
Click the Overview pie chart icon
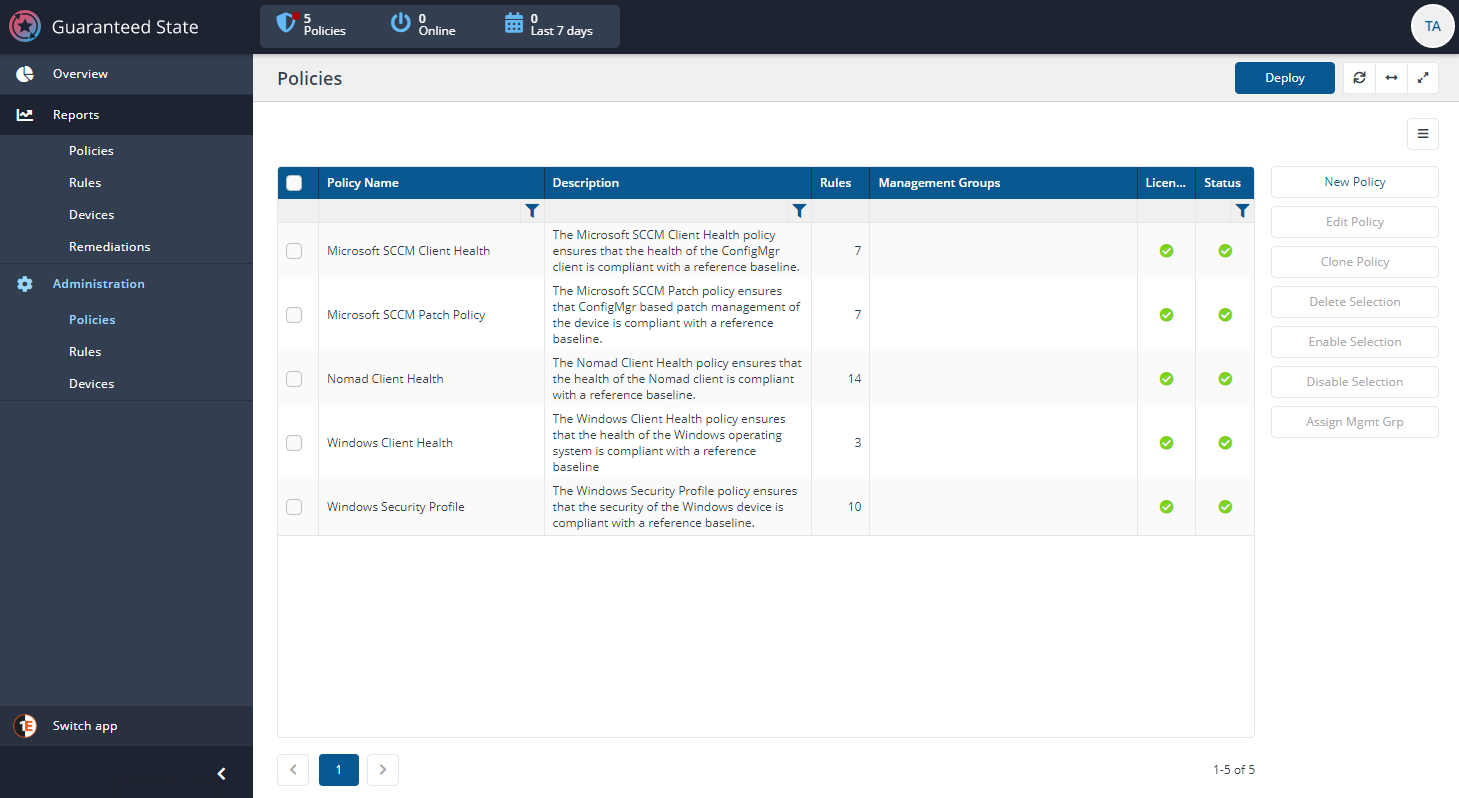25,74
